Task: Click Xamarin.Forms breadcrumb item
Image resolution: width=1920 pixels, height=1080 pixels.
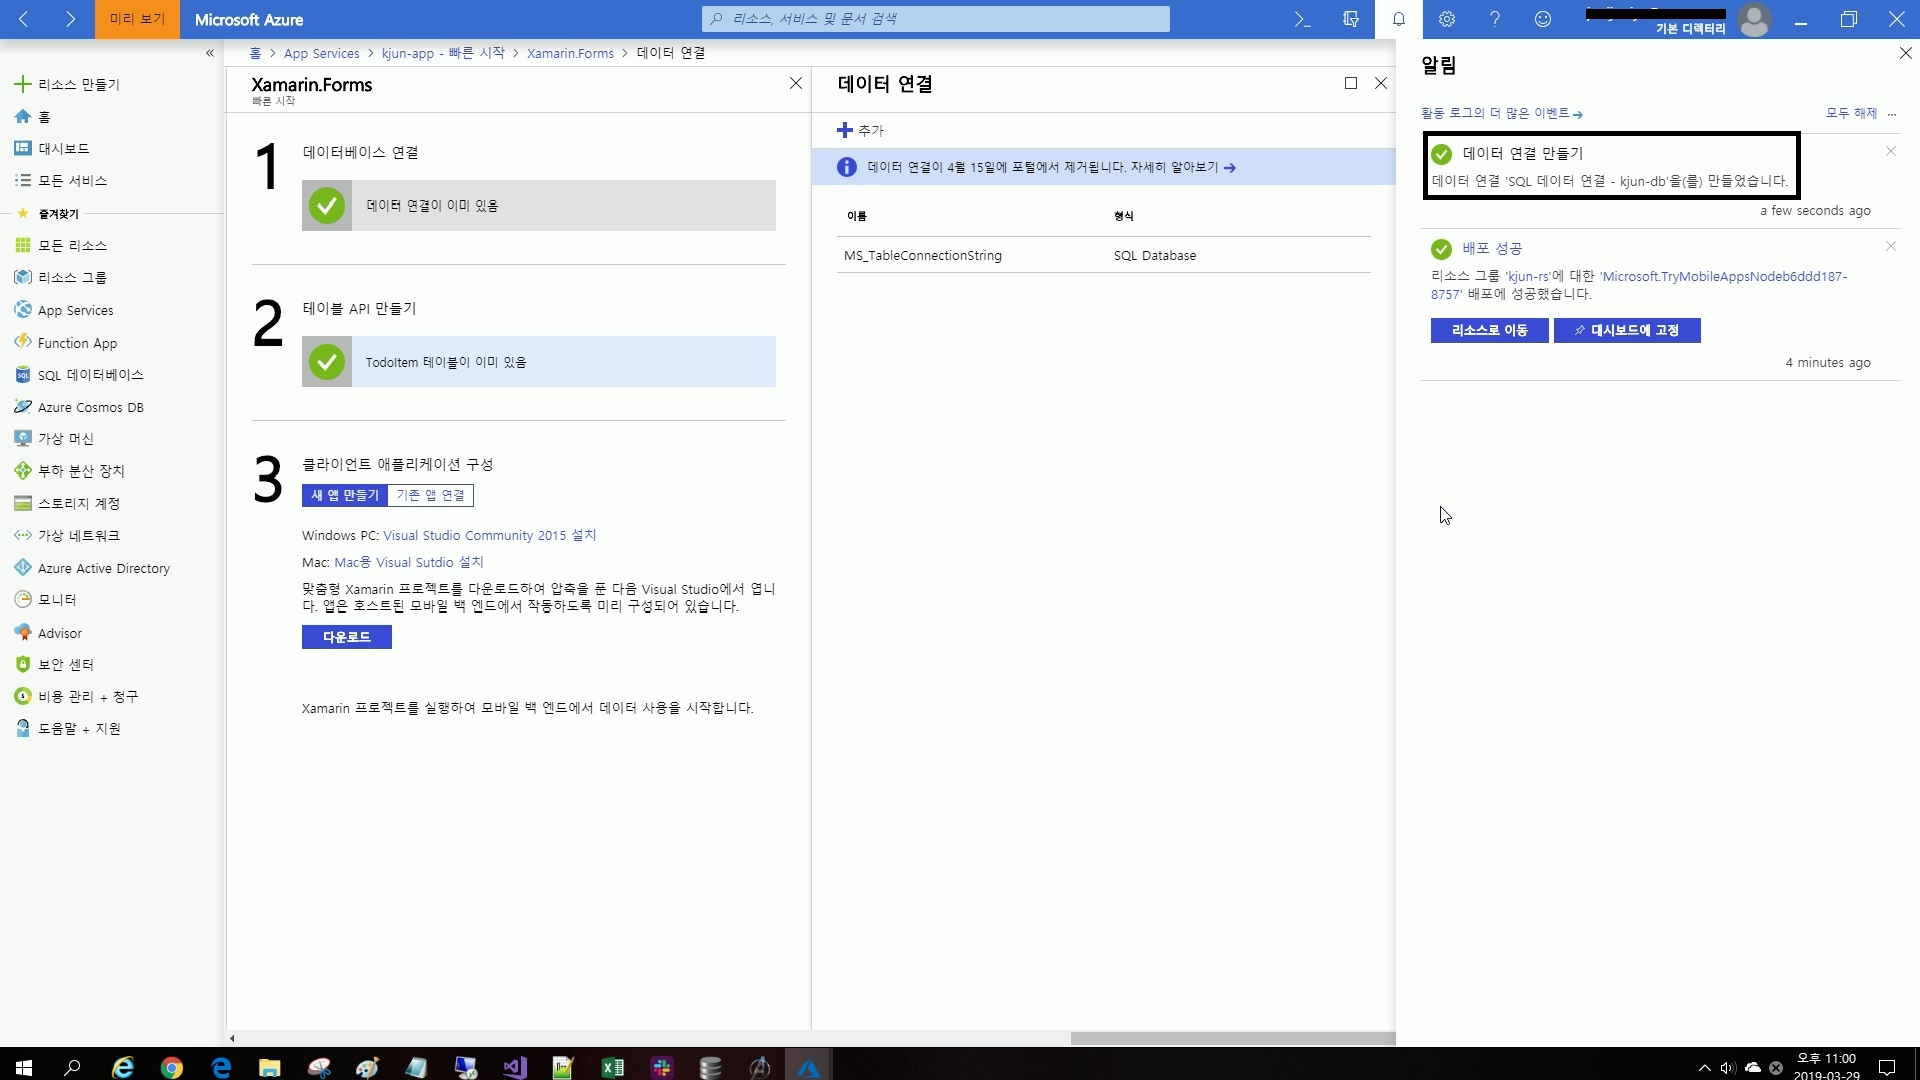Action: (x=570, y=53)
